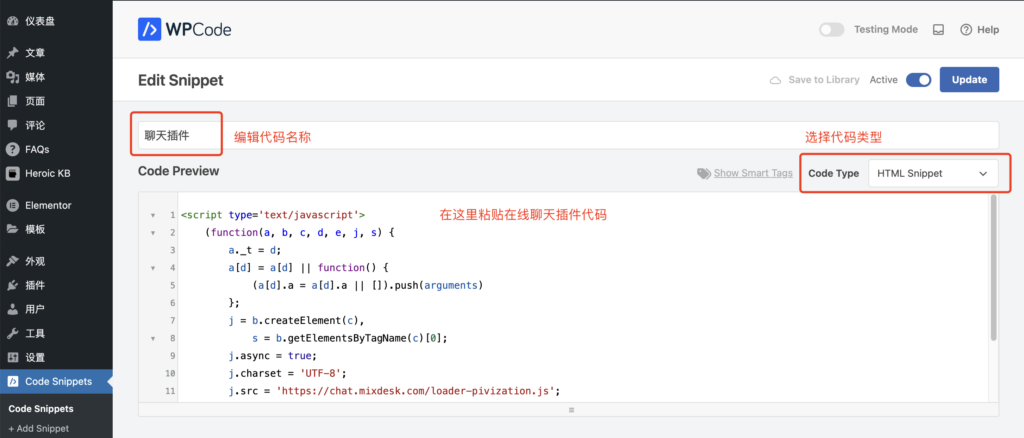Toggle the Active snippet switch

918,80
